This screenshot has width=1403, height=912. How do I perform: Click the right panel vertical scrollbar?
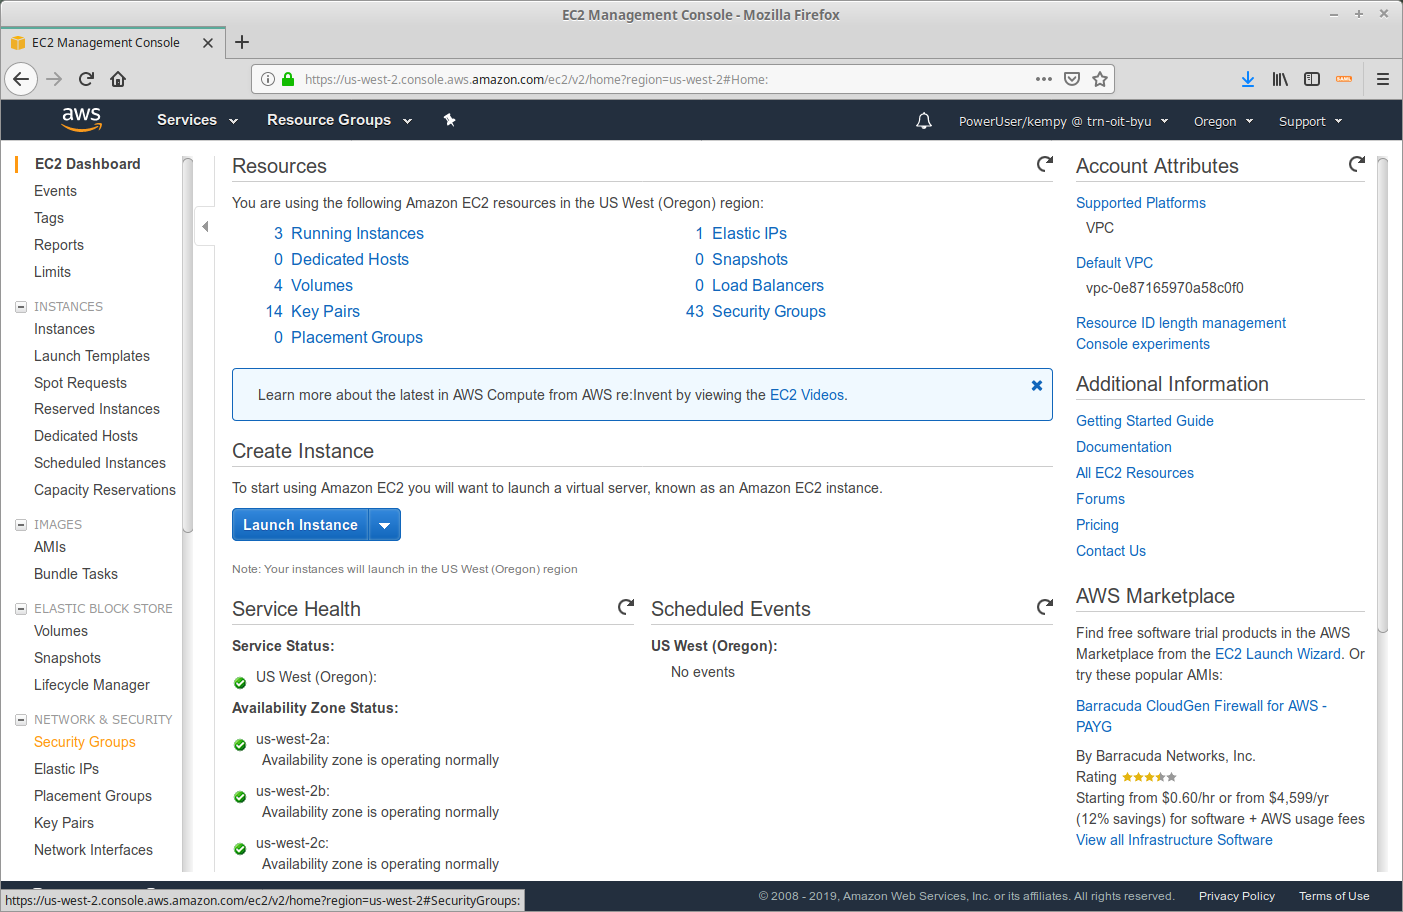click(1382, 395)
